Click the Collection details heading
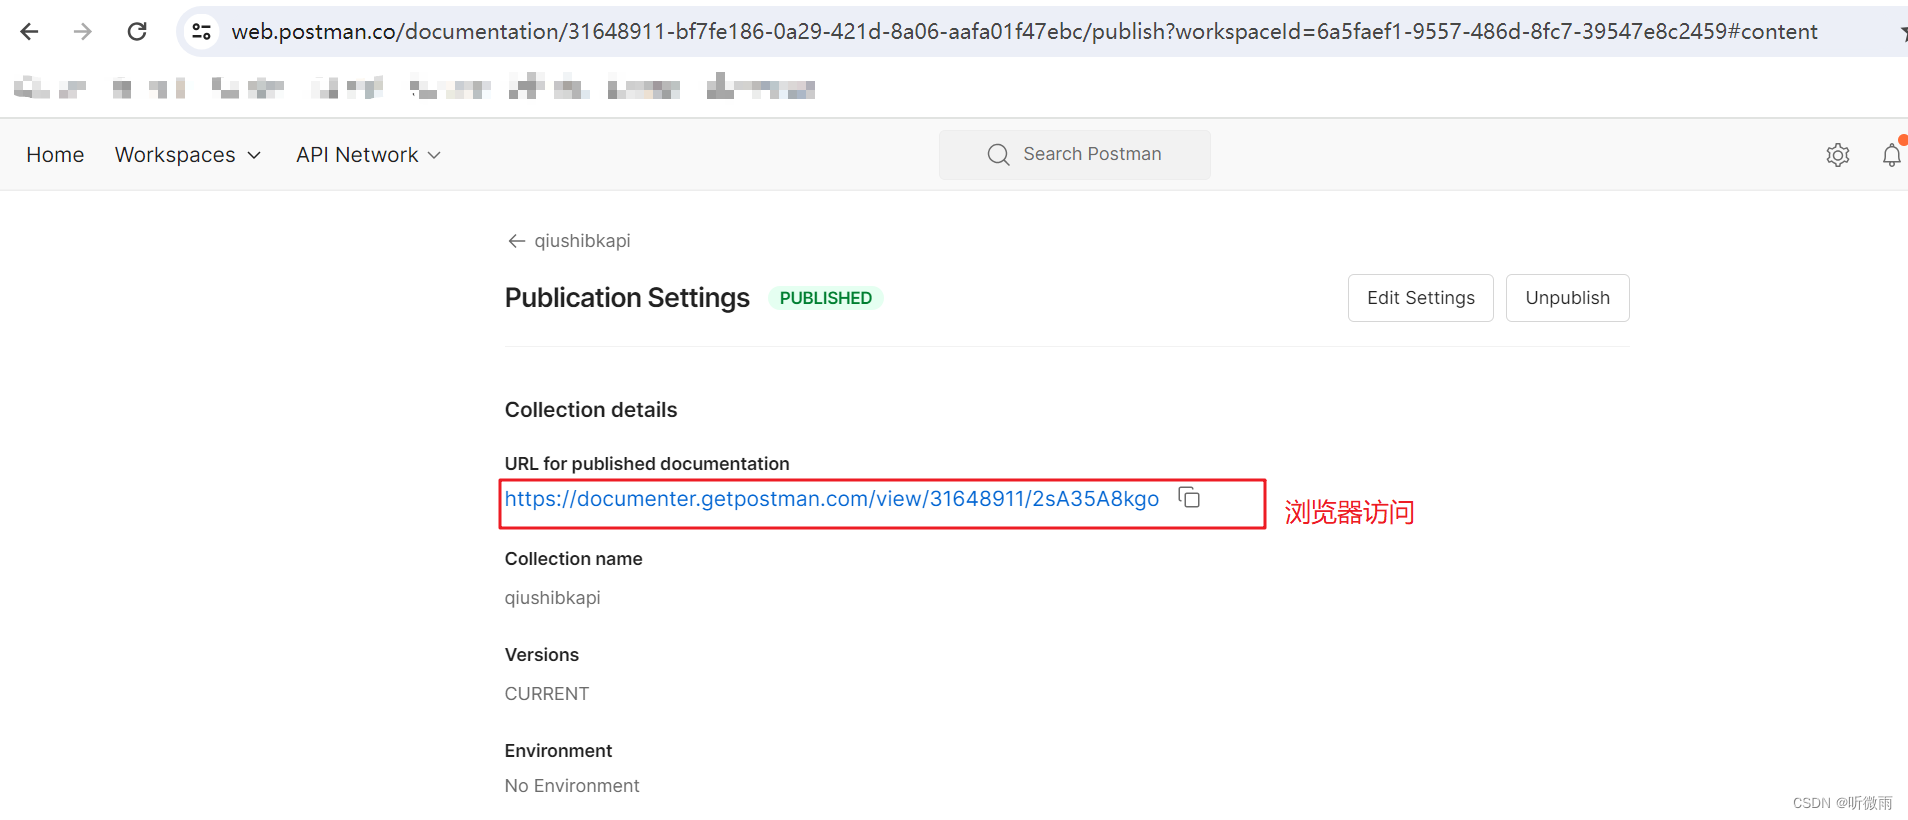 pos(591,410)
